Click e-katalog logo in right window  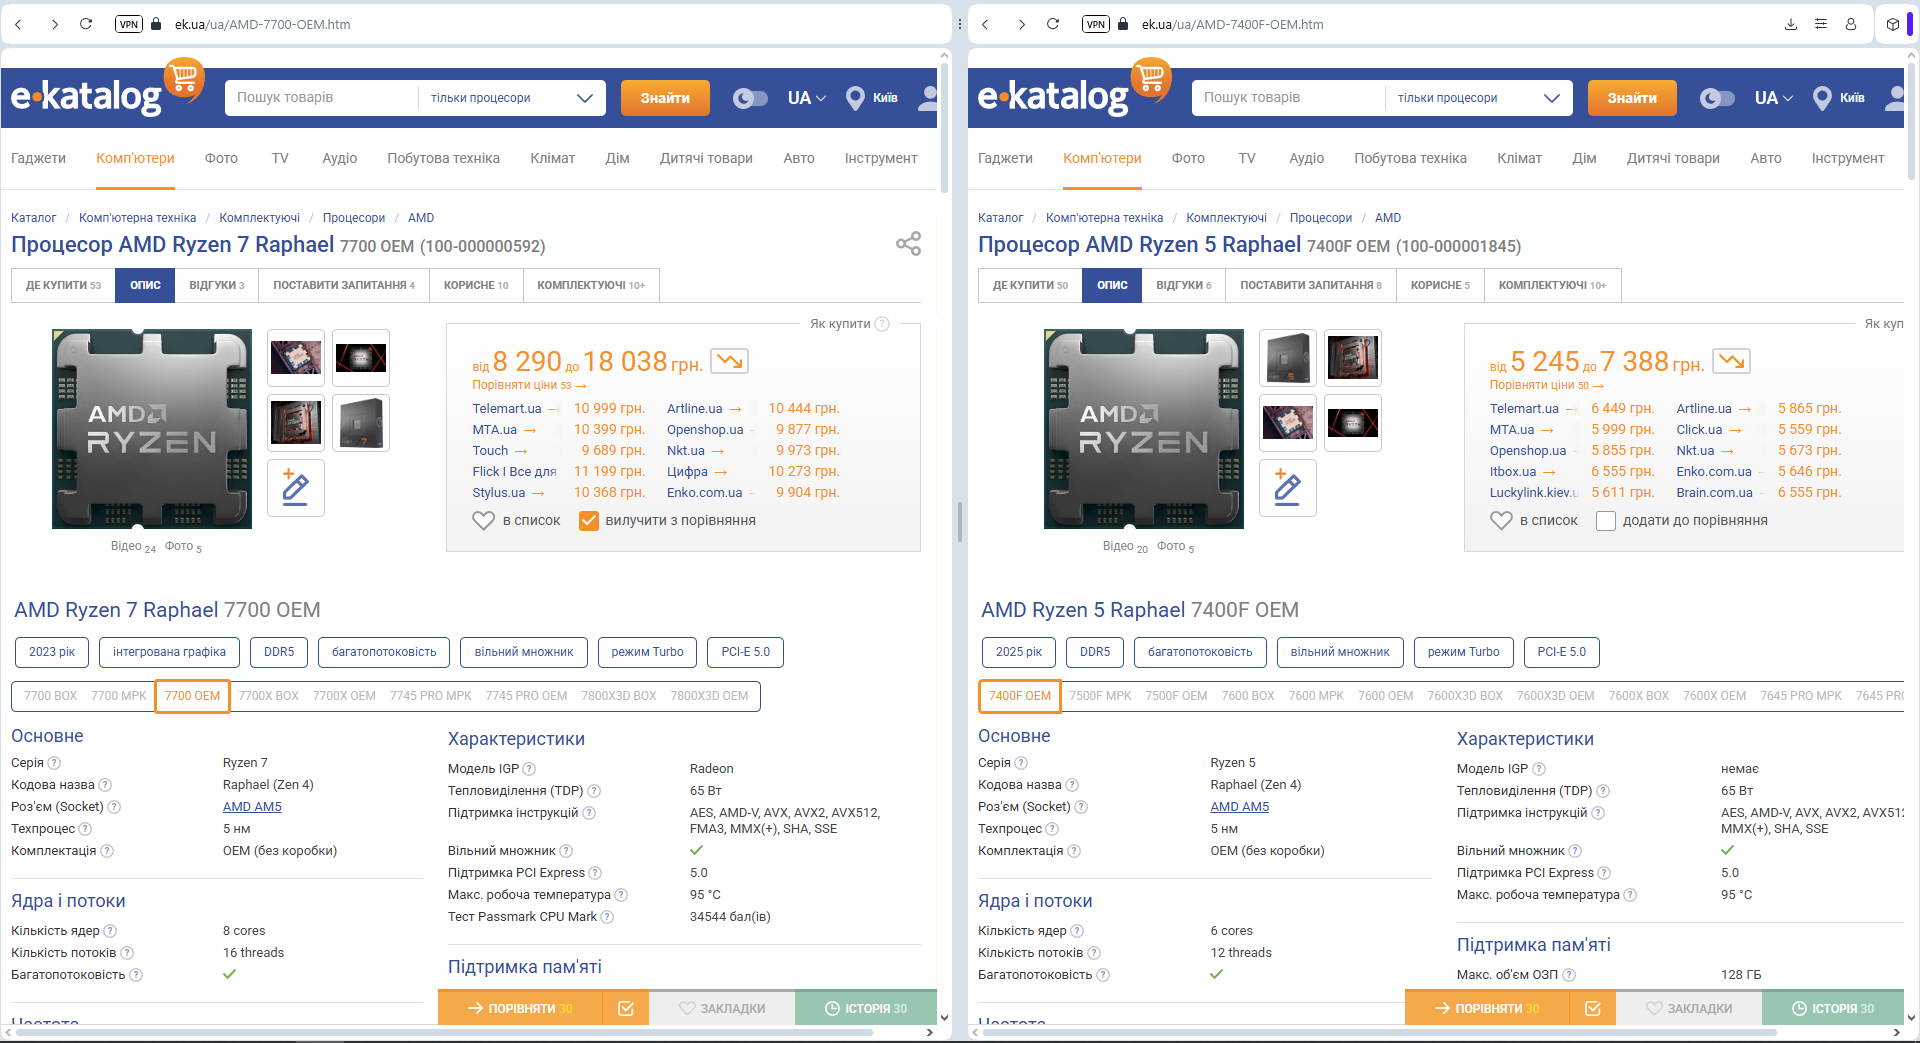(x=1074, y=90)
